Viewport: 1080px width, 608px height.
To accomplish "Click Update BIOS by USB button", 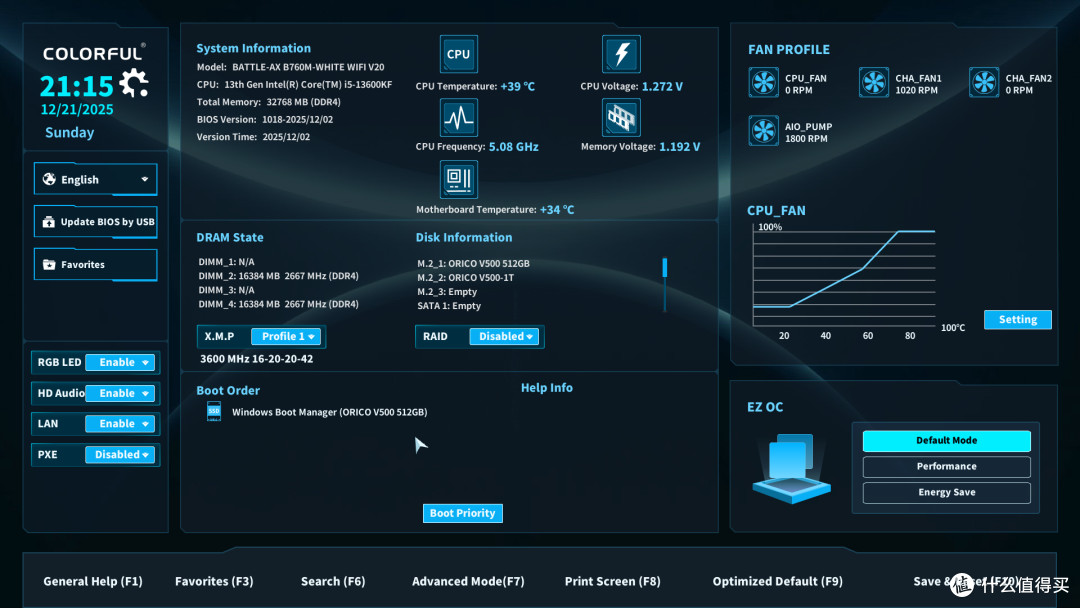I will click(x=95, y=222).
